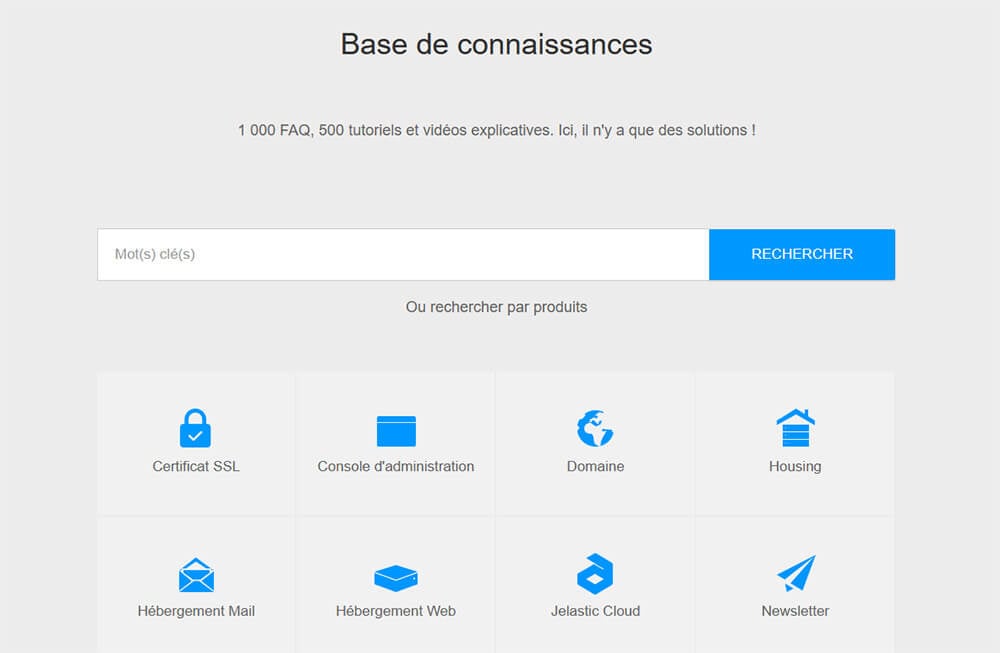This screenshot has width=1000, height=653.
Task: Click the Housing category tile
Action: (x=794, y=444)
